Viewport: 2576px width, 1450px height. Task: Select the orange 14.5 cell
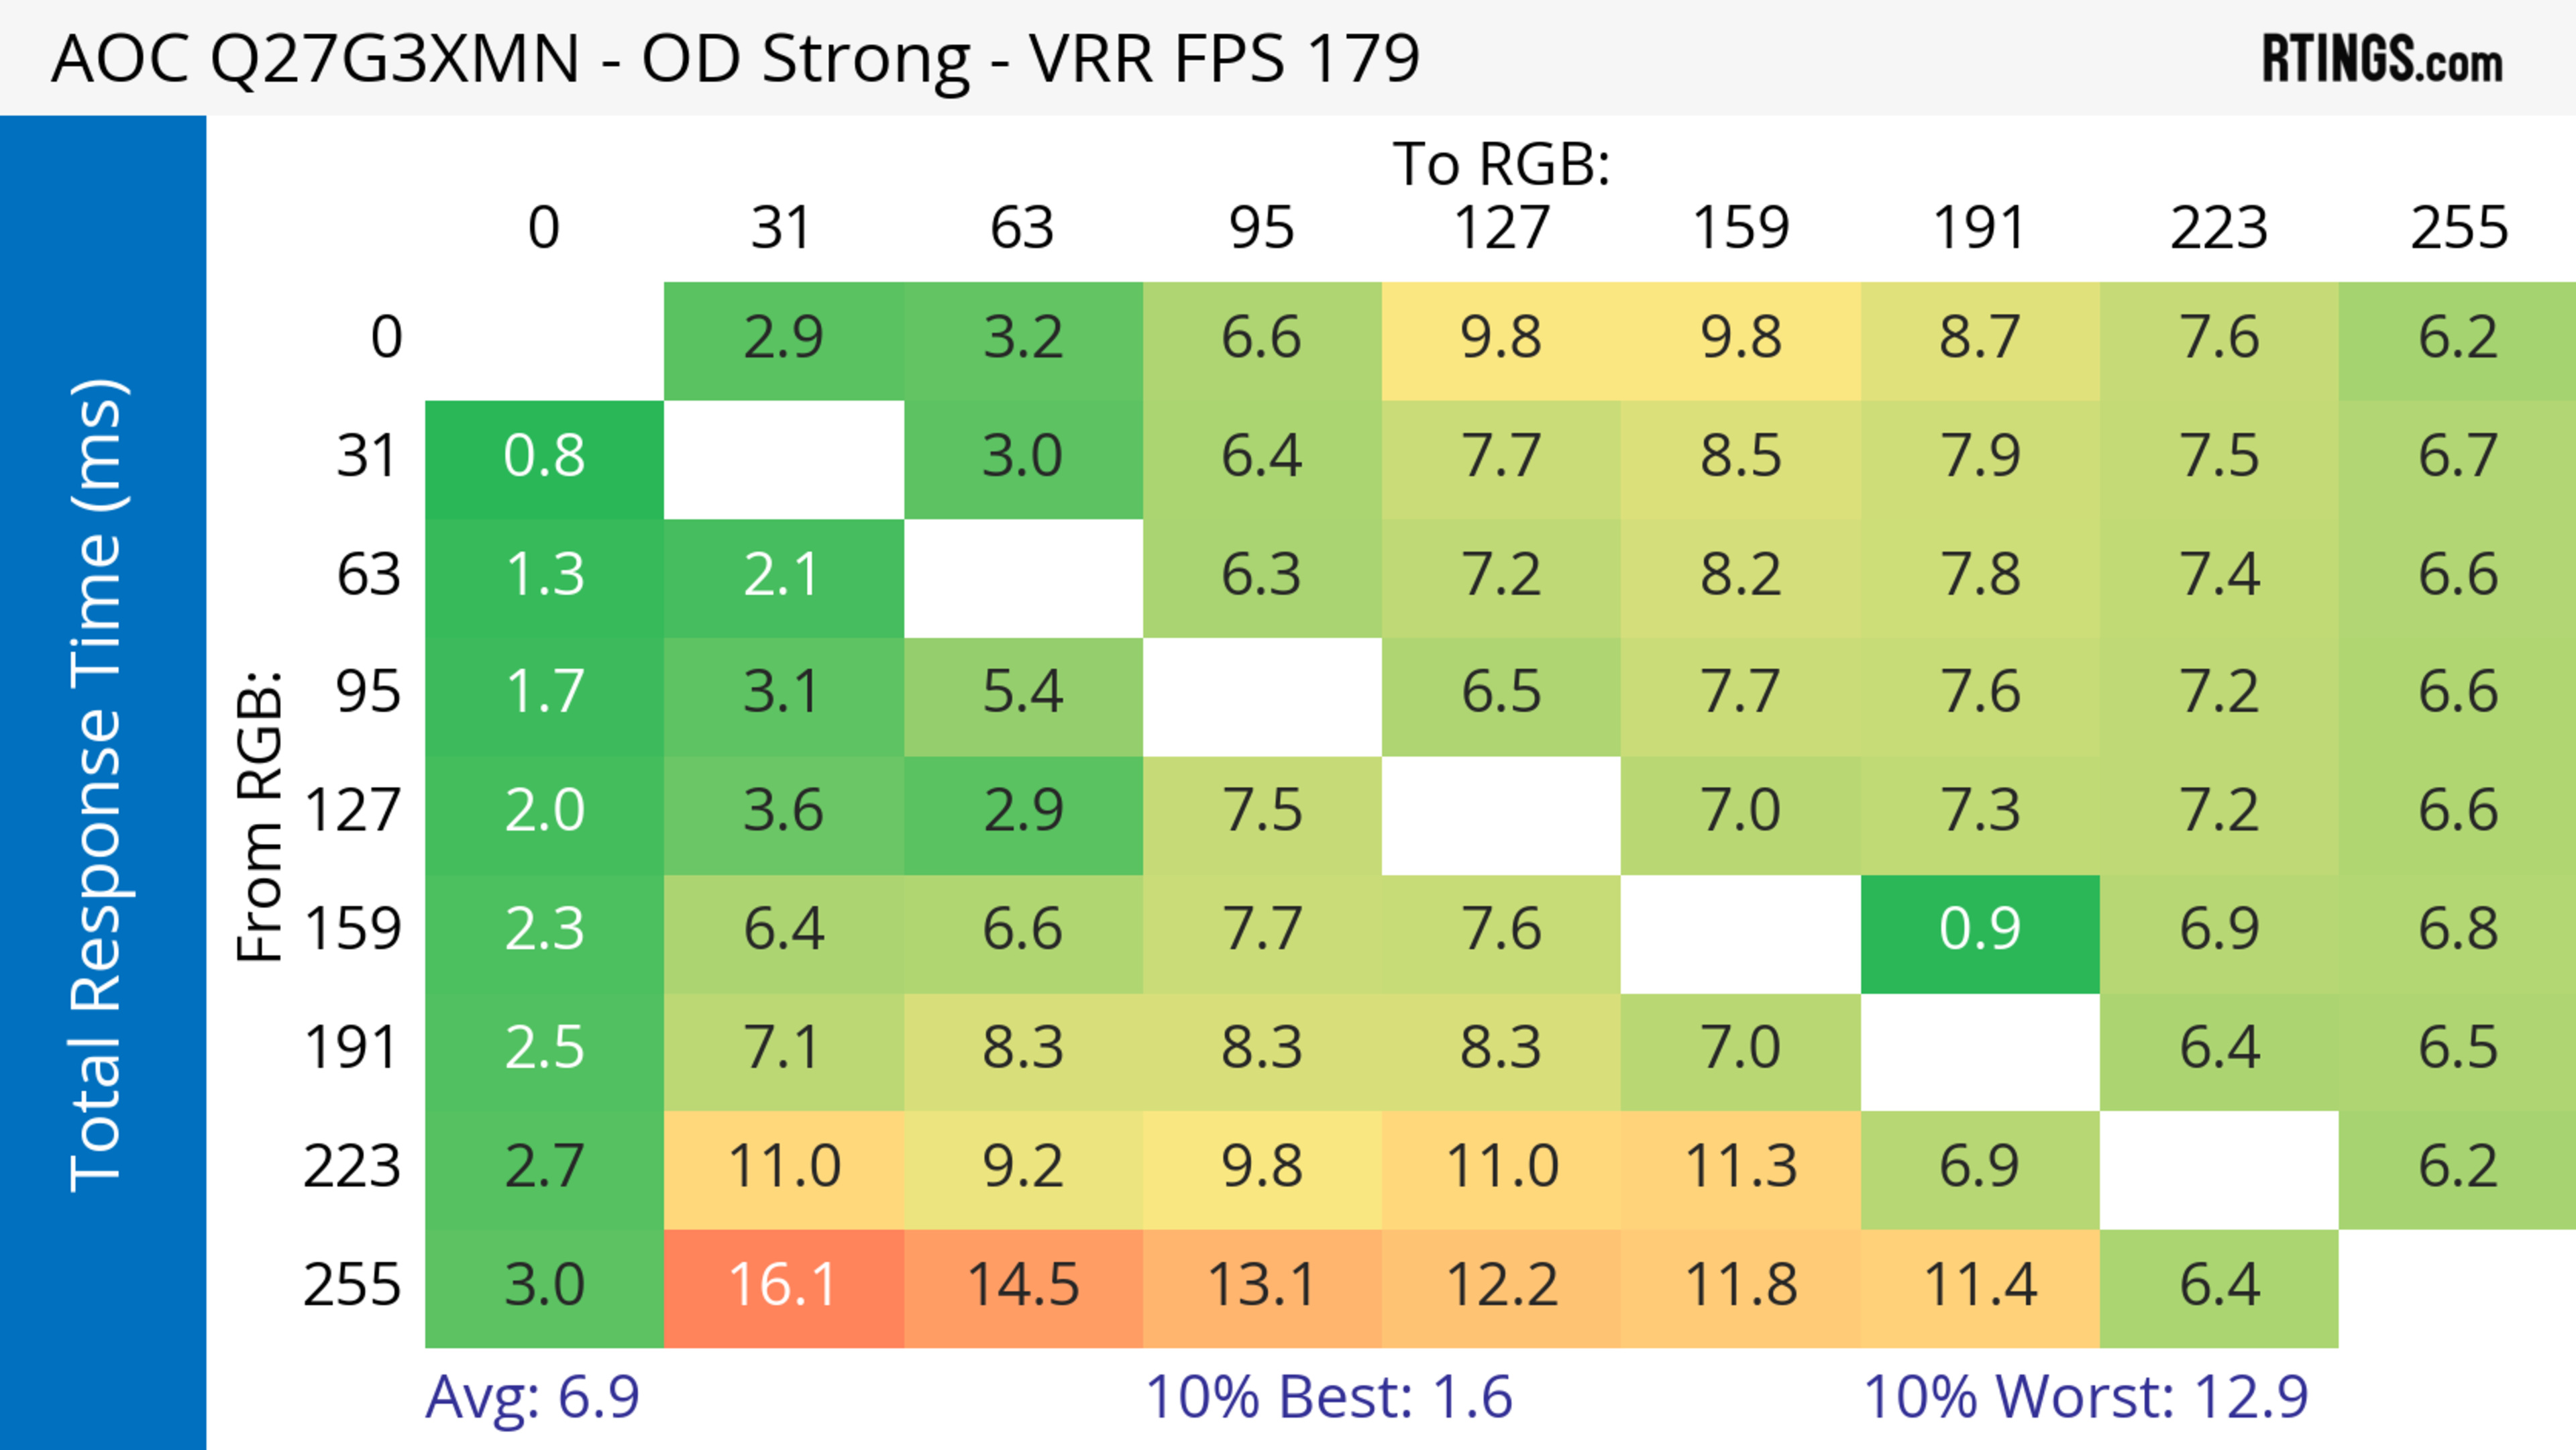coord(1023,1285)
